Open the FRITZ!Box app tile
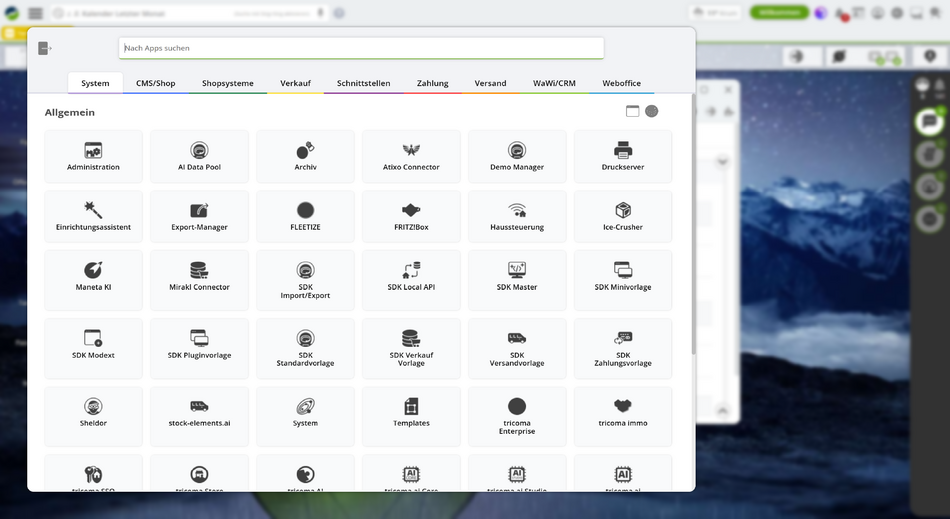Screen dimensions: 950x519 click(x=411, y=216)
